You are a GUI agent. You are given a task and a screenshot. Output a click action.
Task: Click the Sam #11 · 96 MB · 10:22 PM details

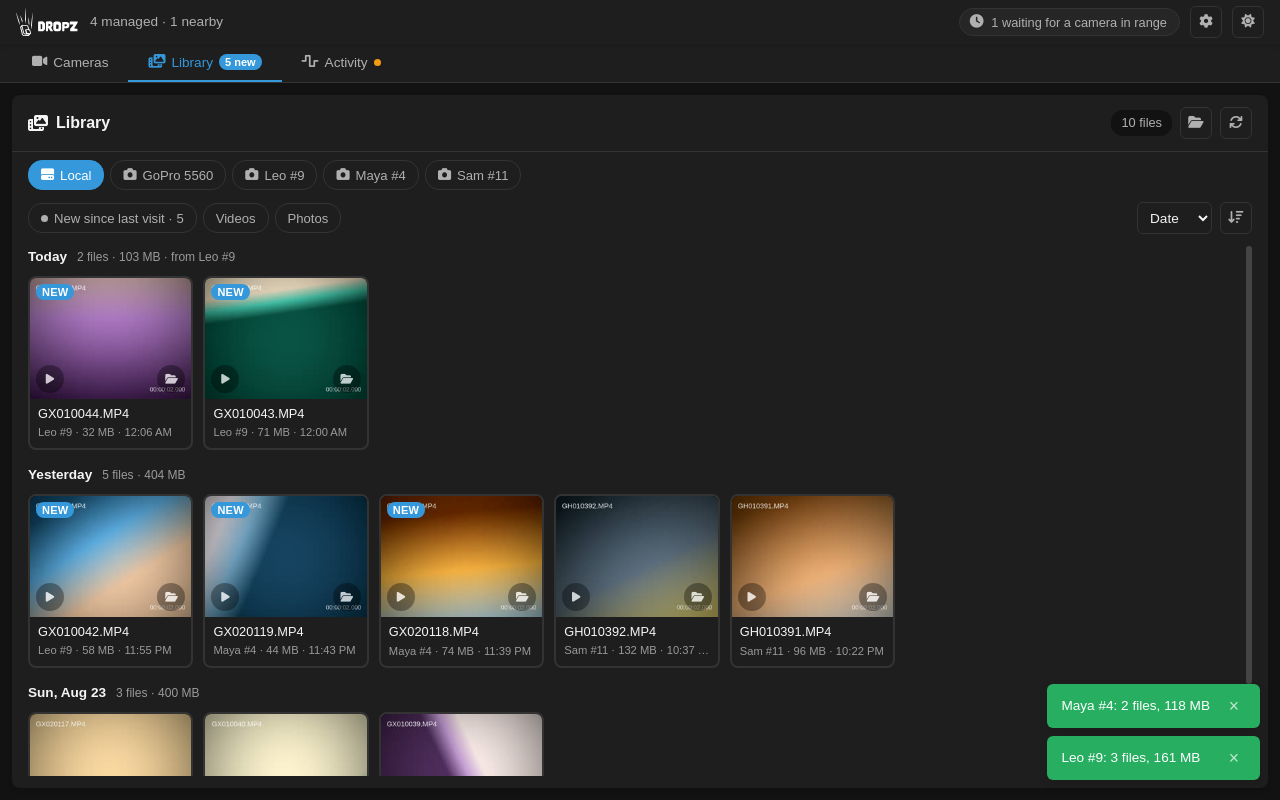click(x=812, y=651)
